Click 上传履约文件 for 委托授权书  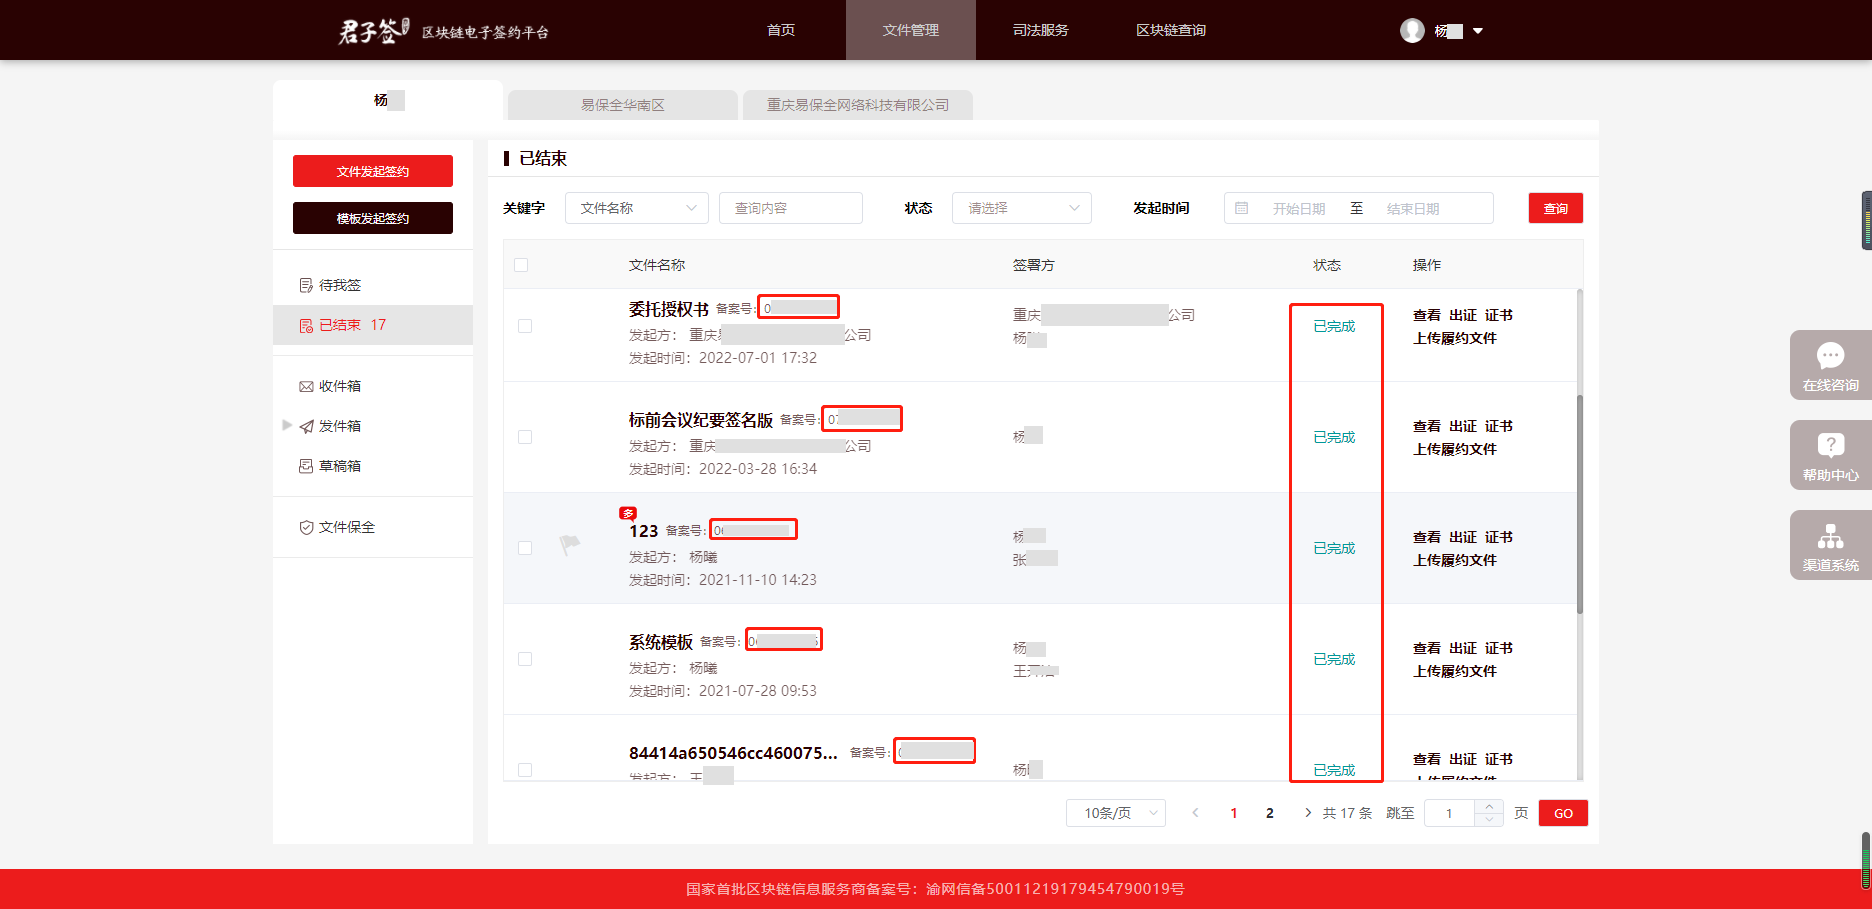point(1455,338)
